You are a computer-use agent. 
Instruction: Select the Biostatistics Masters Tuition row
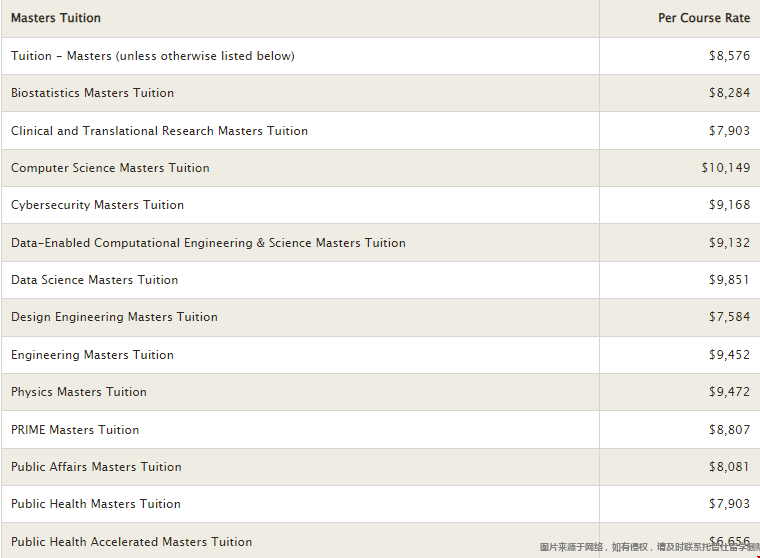click(92, 93)
